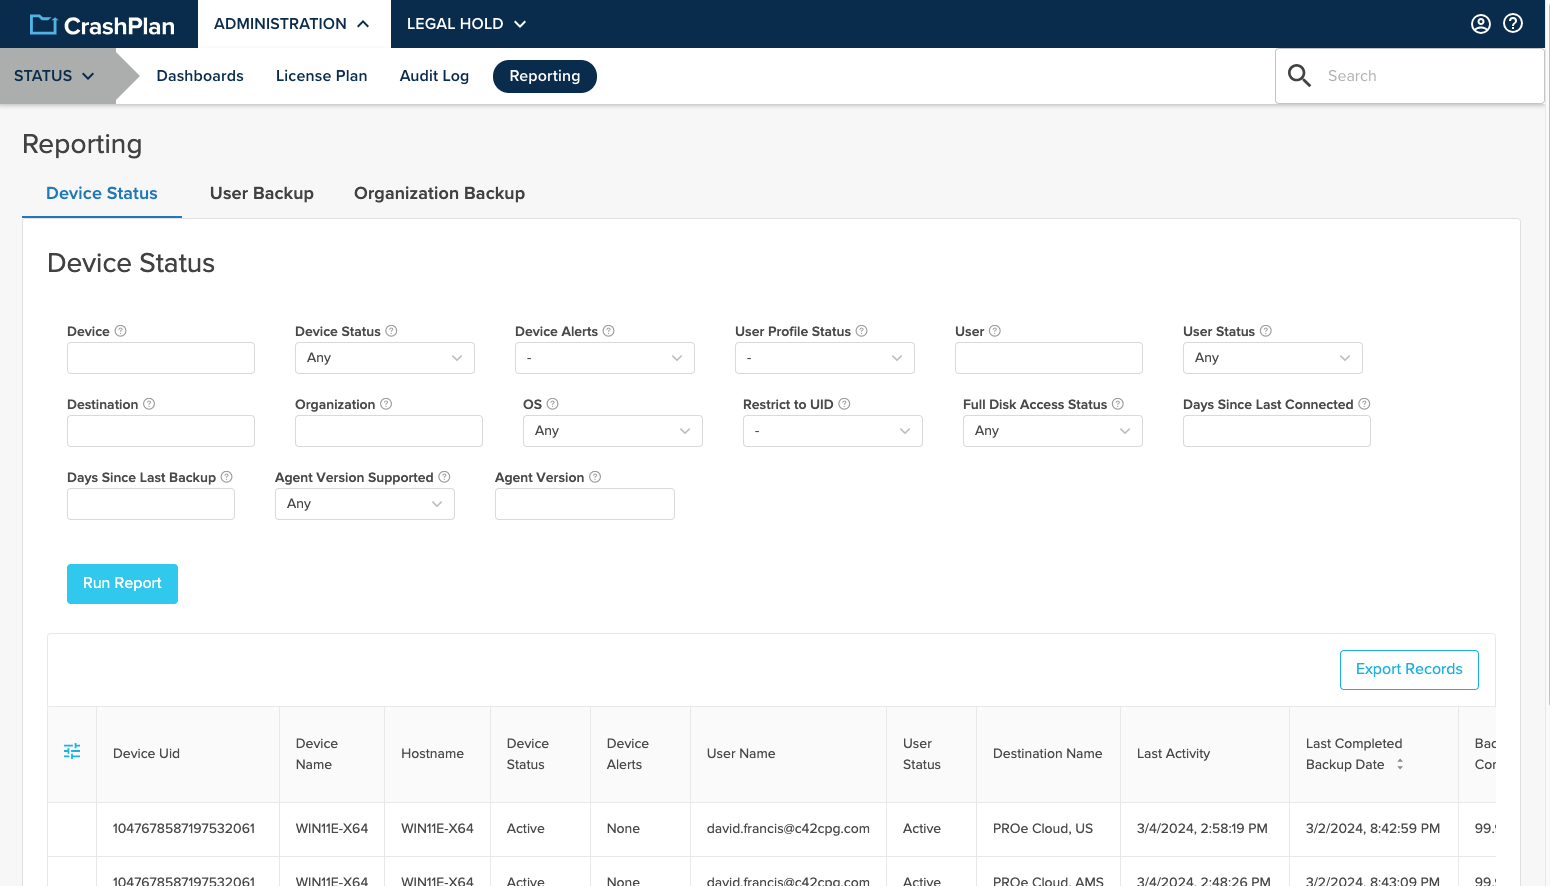Click the search magnifier icon
The image size is (1550, 886).
pyautogui.click(x=1299, y=75)
